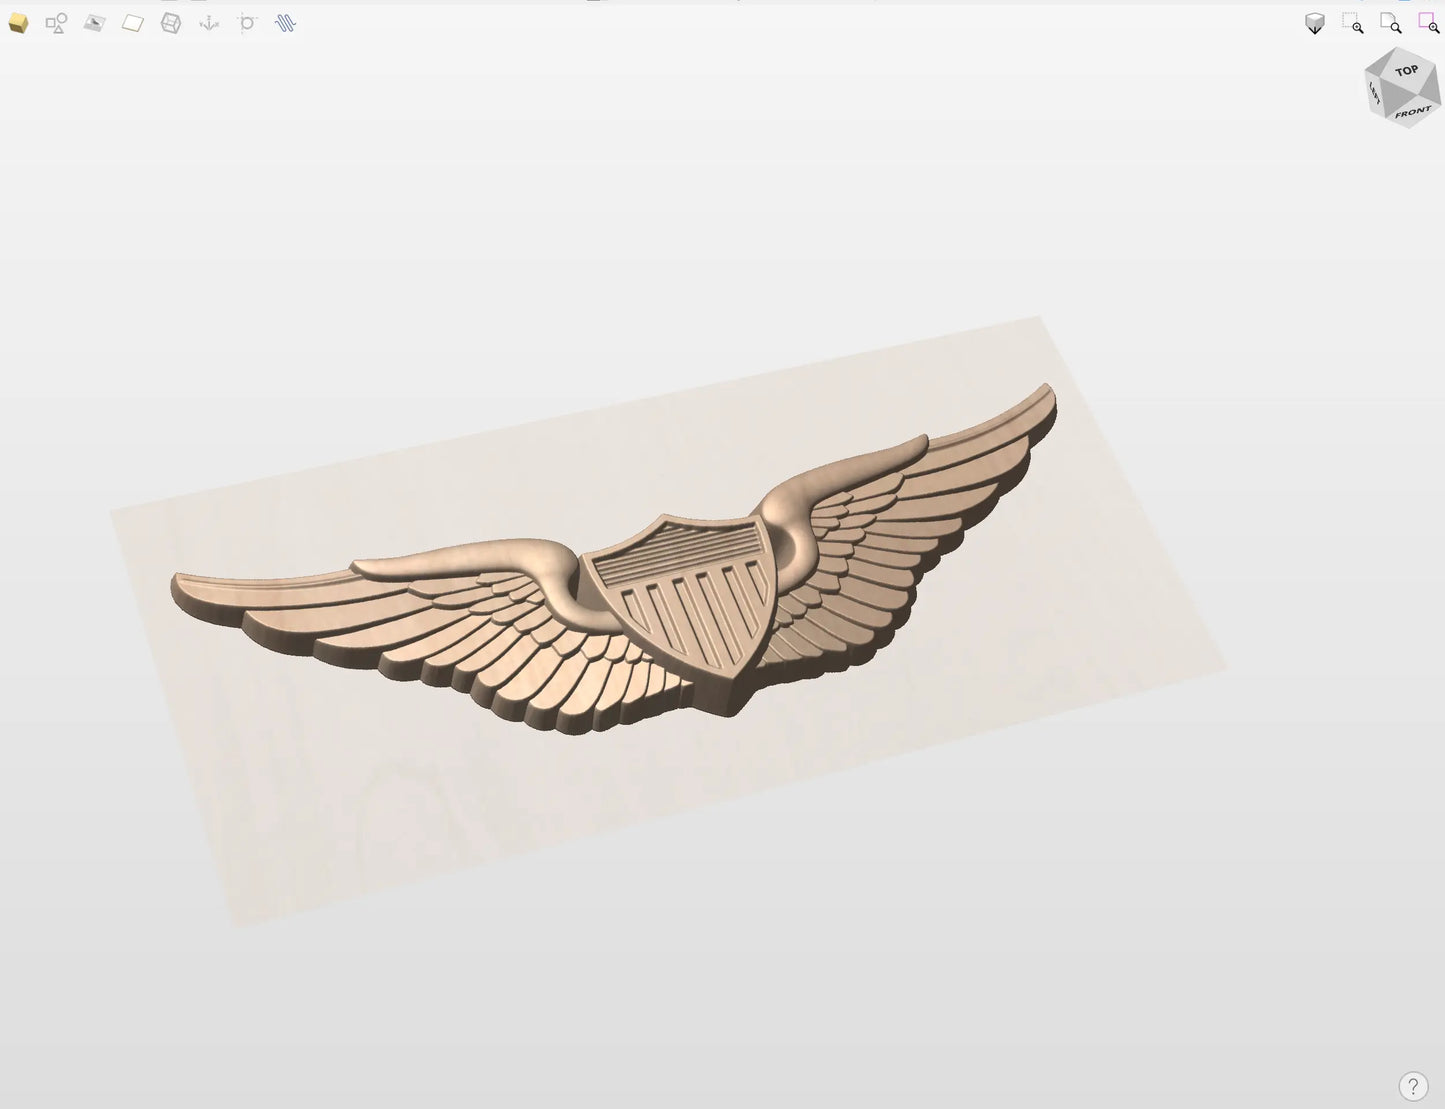Show the XYZ axis origin icon

coord(209,23)
